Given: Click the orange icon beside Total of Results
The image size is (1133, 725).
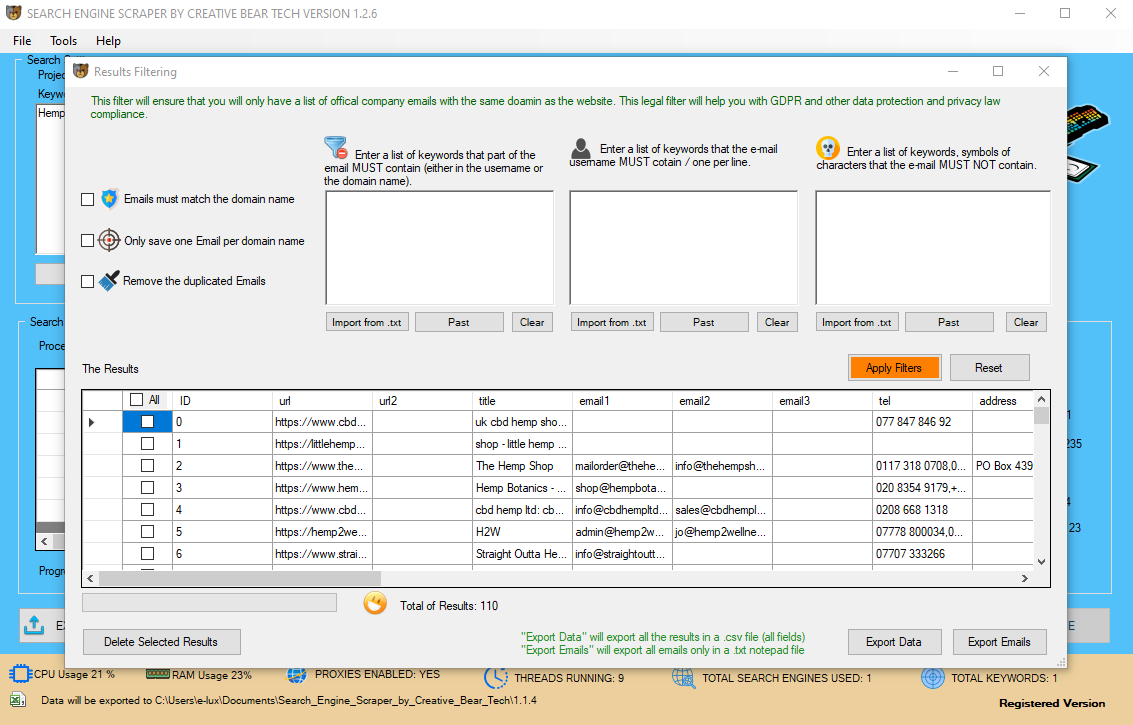Looking at the screenshot, I should point(375,604).
